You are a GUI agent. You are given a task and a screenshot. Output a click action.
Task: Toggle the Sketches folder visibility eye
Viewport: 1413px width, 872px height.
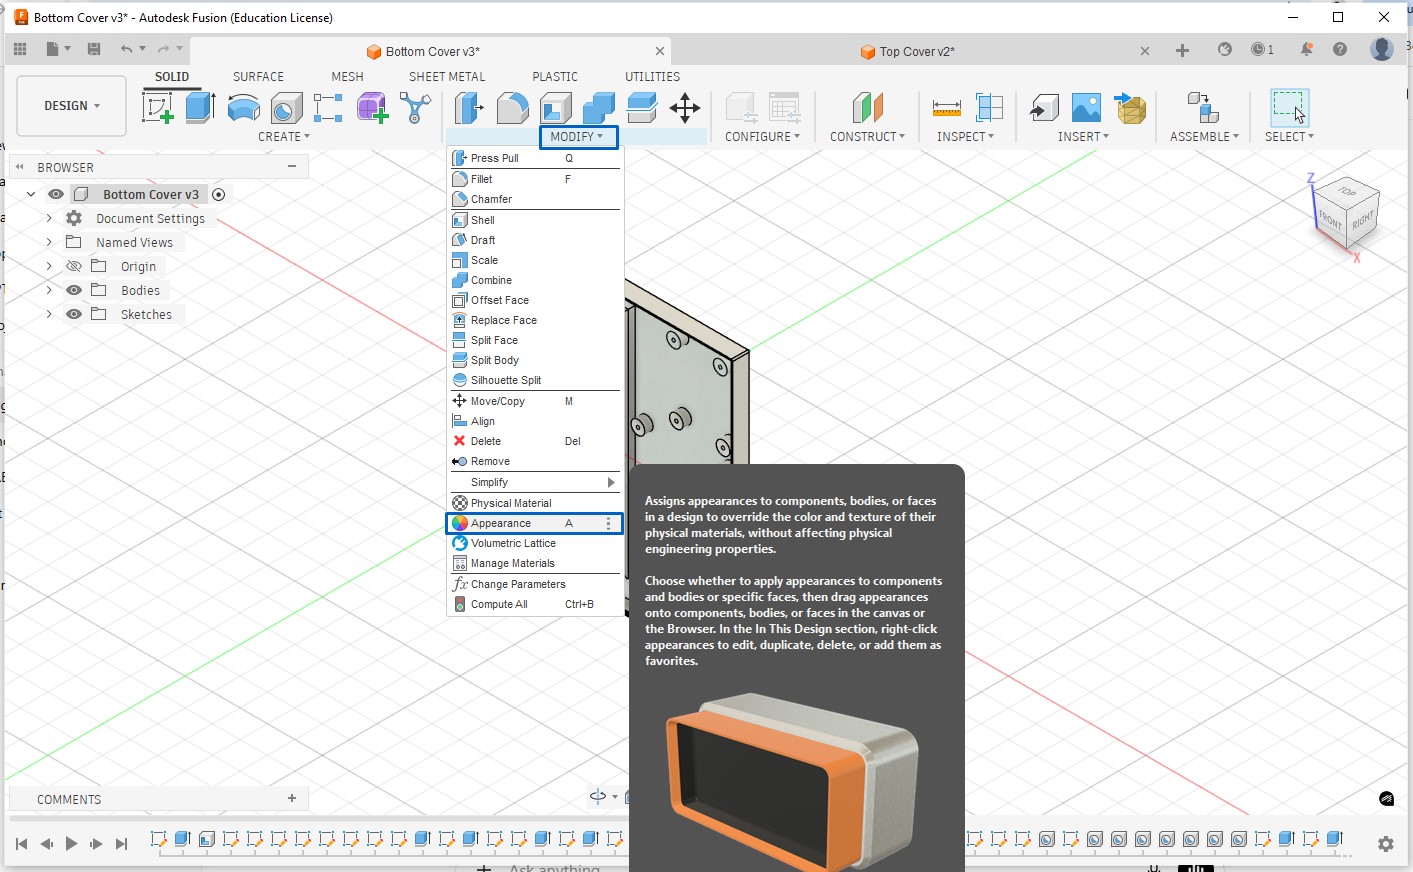74,314
